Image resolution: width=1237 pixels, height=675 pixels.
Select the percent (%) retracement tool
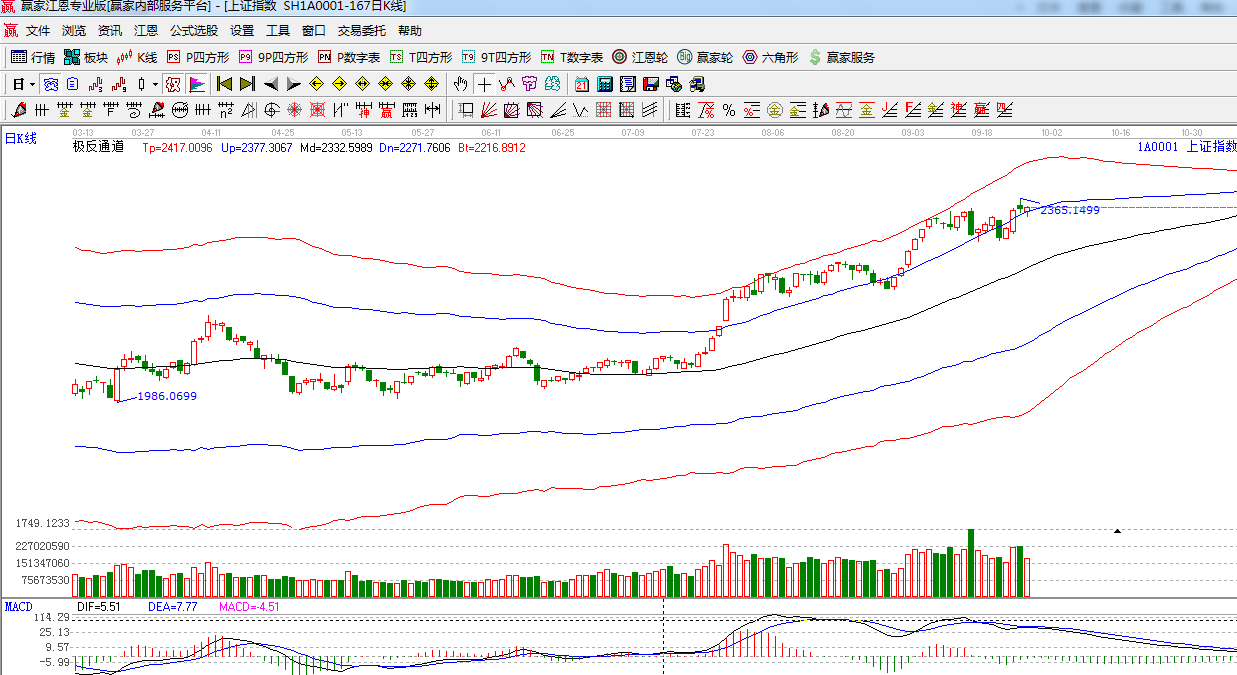coord(729,110)
